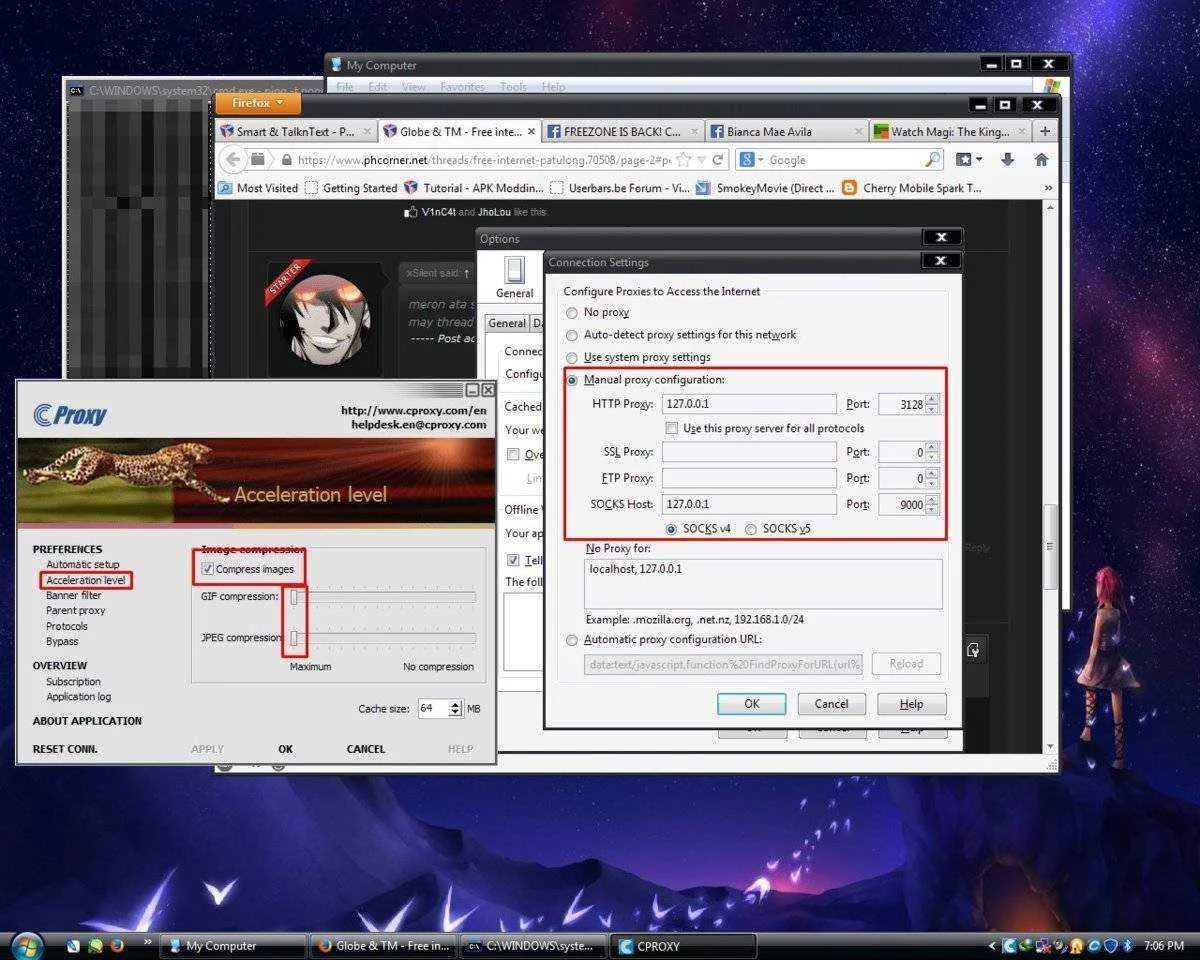Click OK in CProxy window

click(x=286, y=749)
